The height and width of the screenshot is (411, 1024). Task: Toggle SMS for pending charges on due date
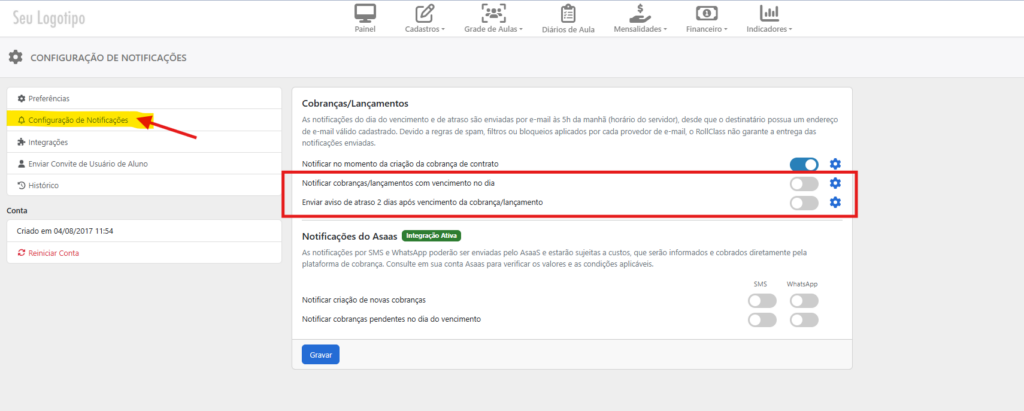(x=762, y=320)
